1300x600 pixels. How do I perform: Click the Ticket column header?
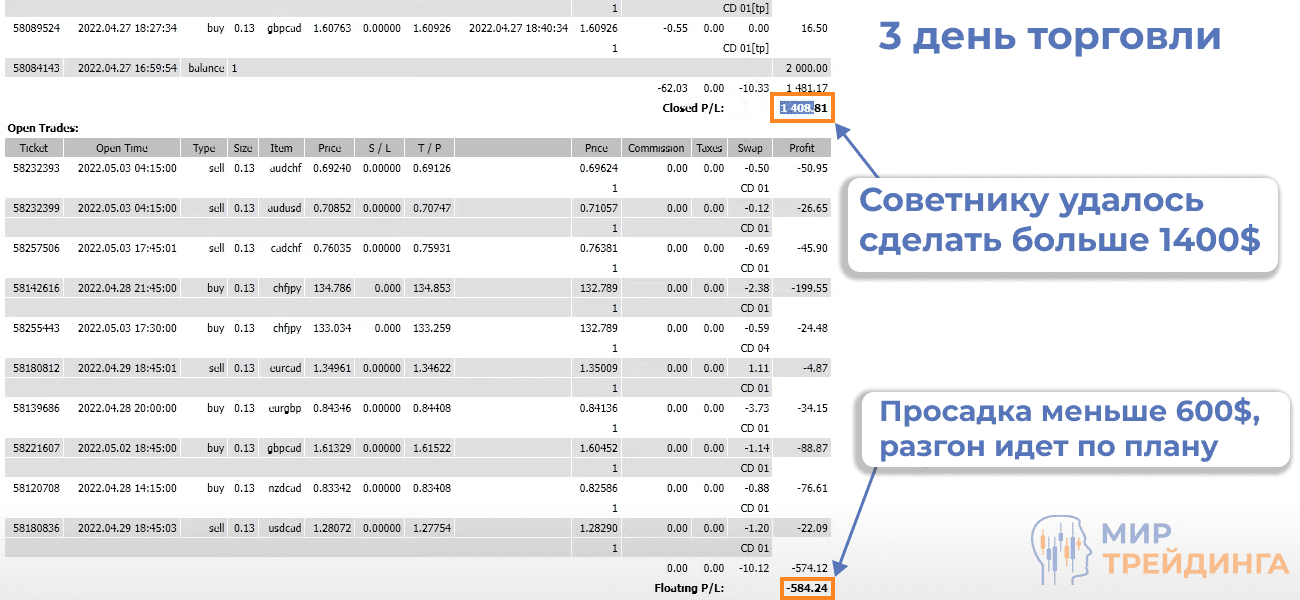[33, 147]
